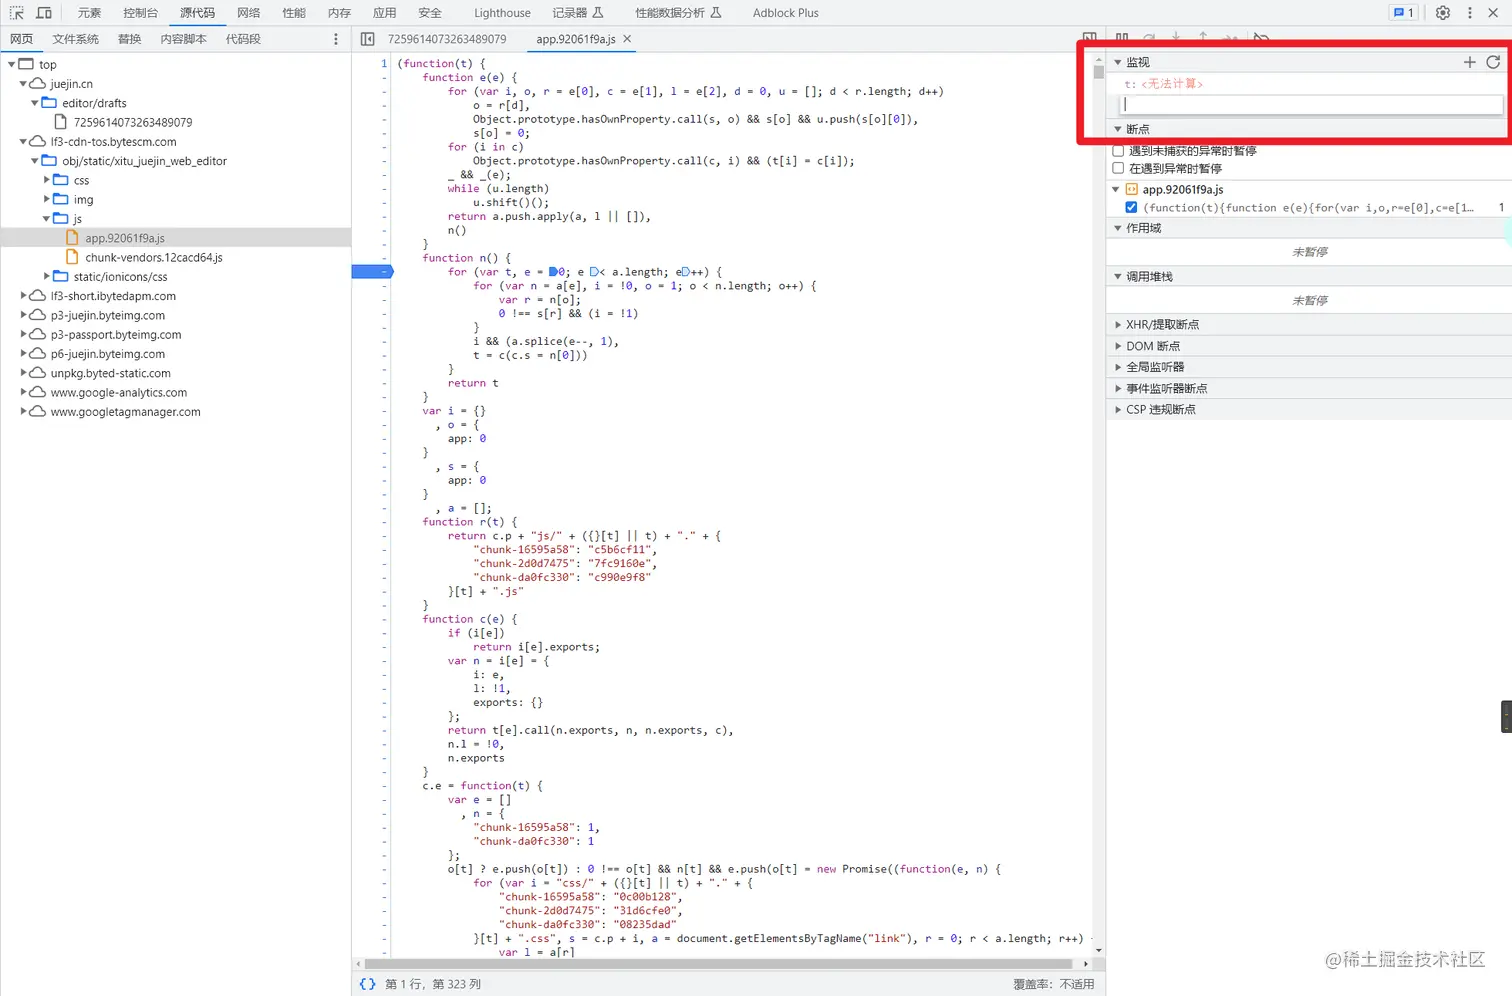Open the 记录器 recorder tab
The width and height of the screenshot is (1512, 996).
point(578,13)
